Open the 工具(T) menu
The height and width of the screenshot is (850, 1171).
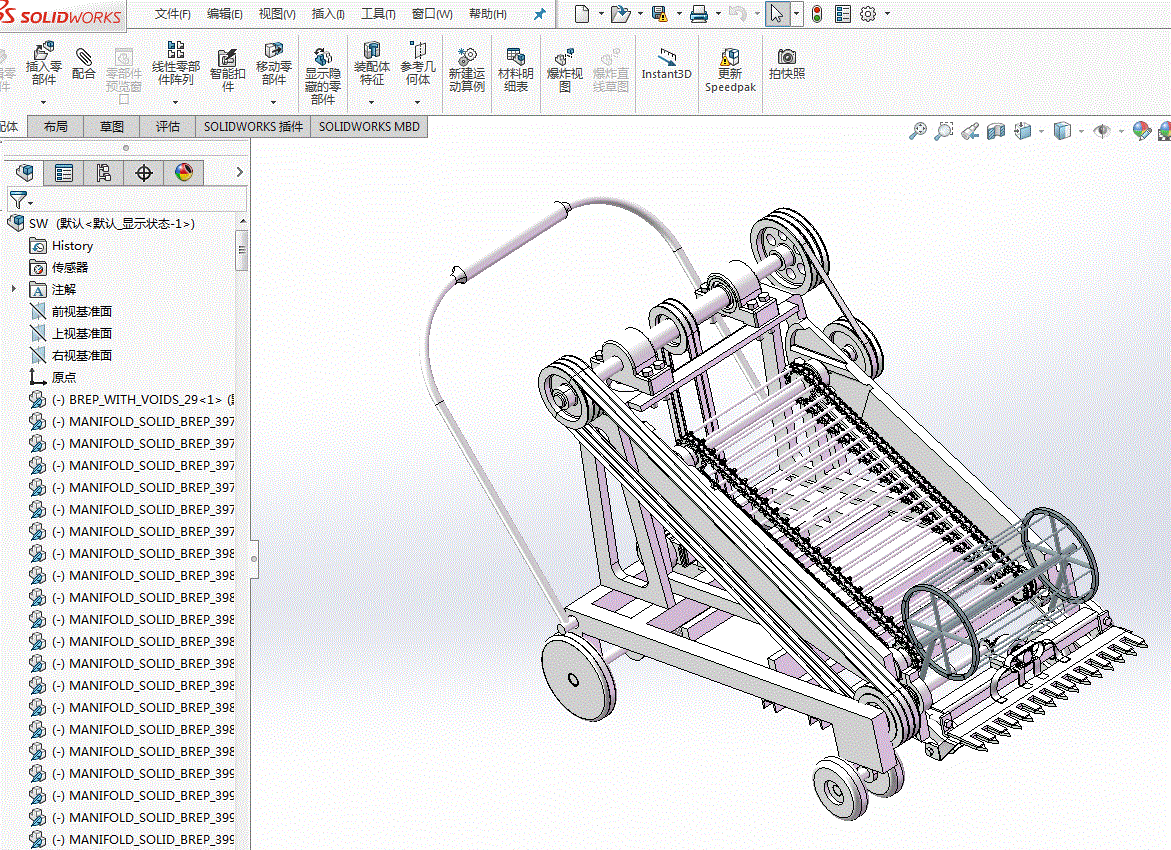[378, 14]
